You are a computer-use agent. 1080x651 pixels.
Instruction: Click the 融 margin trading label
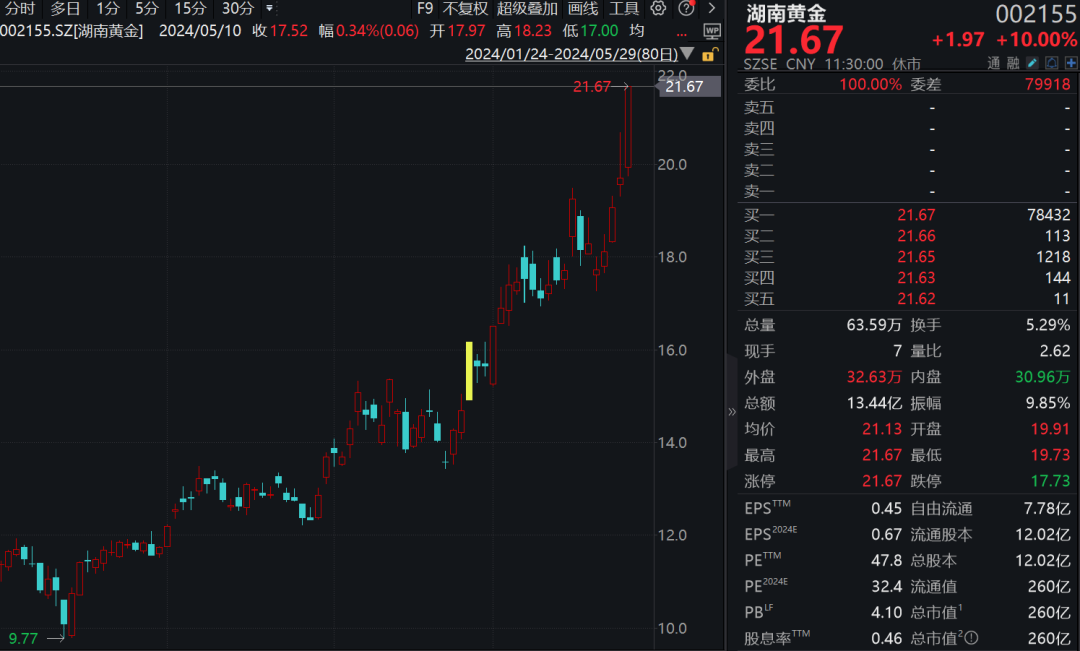pyautogui.click(x=1012, y=63)
